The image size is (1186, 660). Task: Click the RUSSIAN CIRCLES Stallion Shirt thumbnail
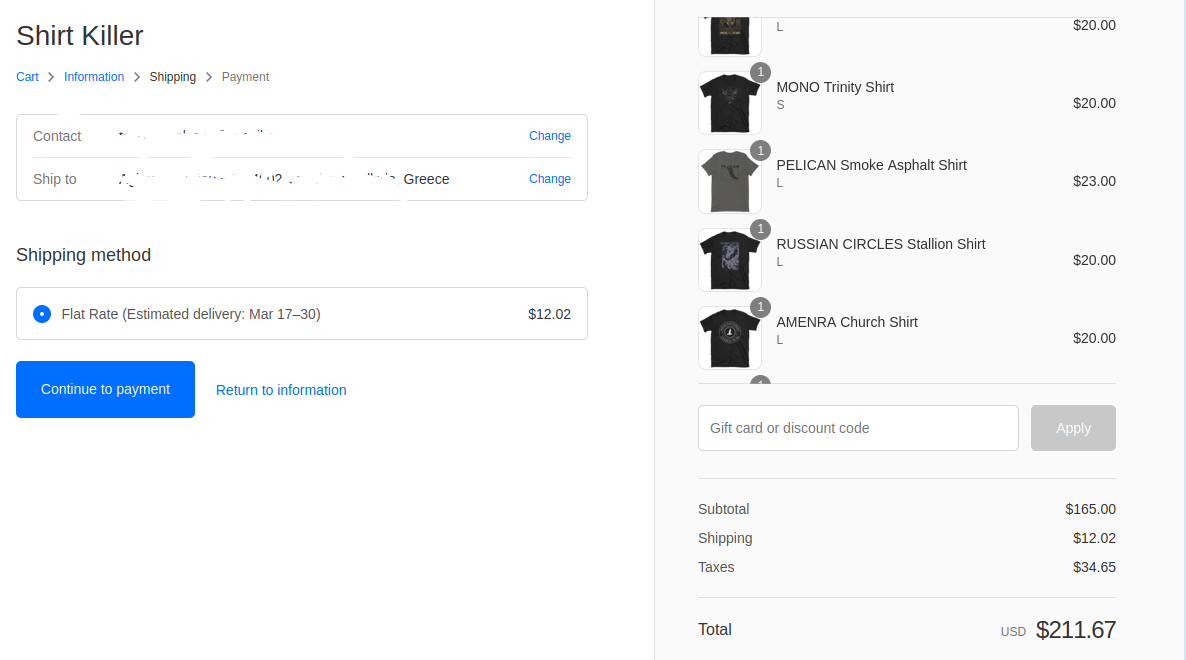[729, 260]
